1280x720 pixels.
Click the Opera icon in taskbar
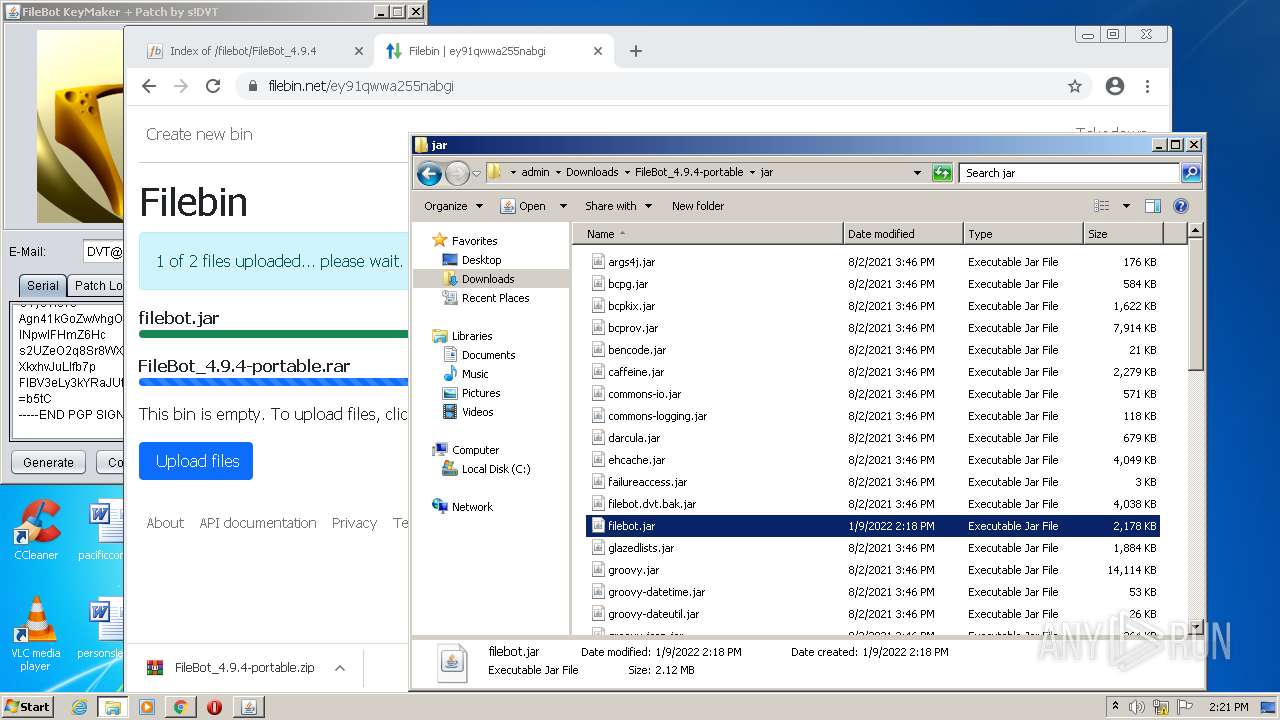click(214, 707)
